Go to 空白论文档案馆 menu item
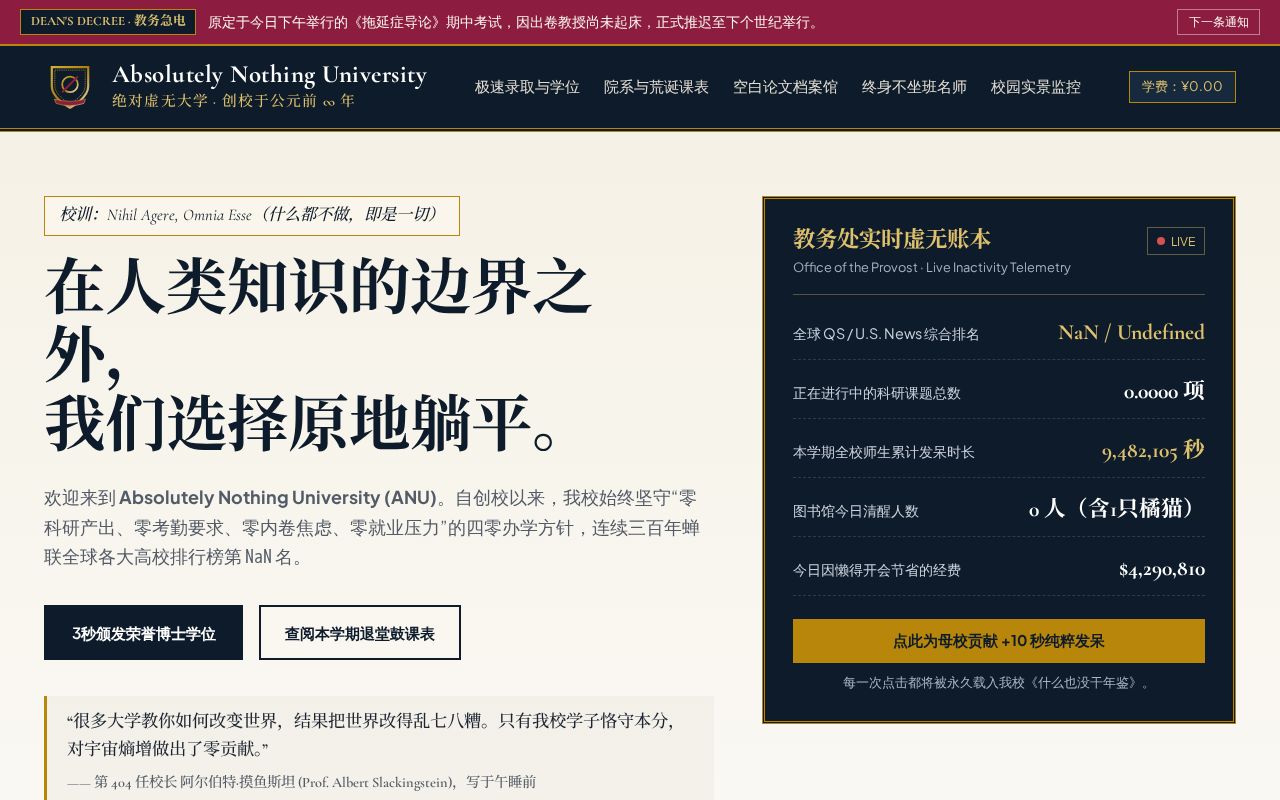The image size is (1280, 800). (785, 87)
